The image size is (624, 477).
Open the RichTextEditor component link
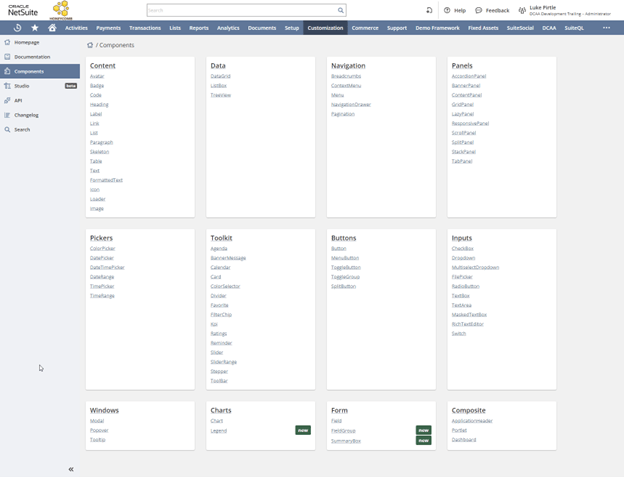[468, 324]
